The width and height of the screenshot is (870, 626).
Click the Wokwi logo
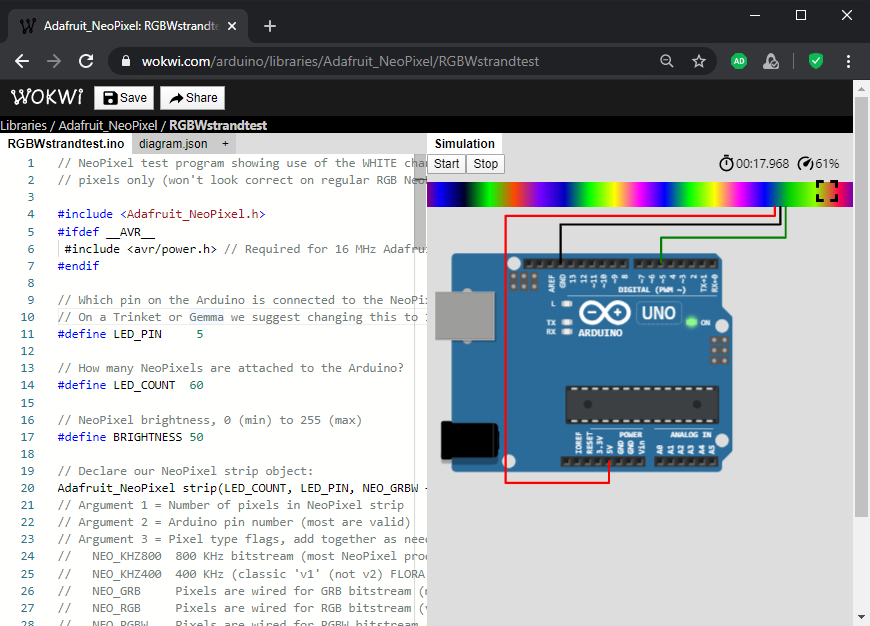(x=47, y=97)
